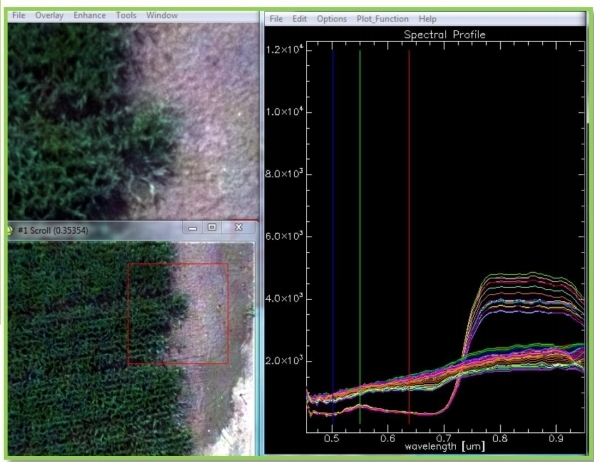
Task: Open the Edit menu in plot window
Action: tap(299, 19)
